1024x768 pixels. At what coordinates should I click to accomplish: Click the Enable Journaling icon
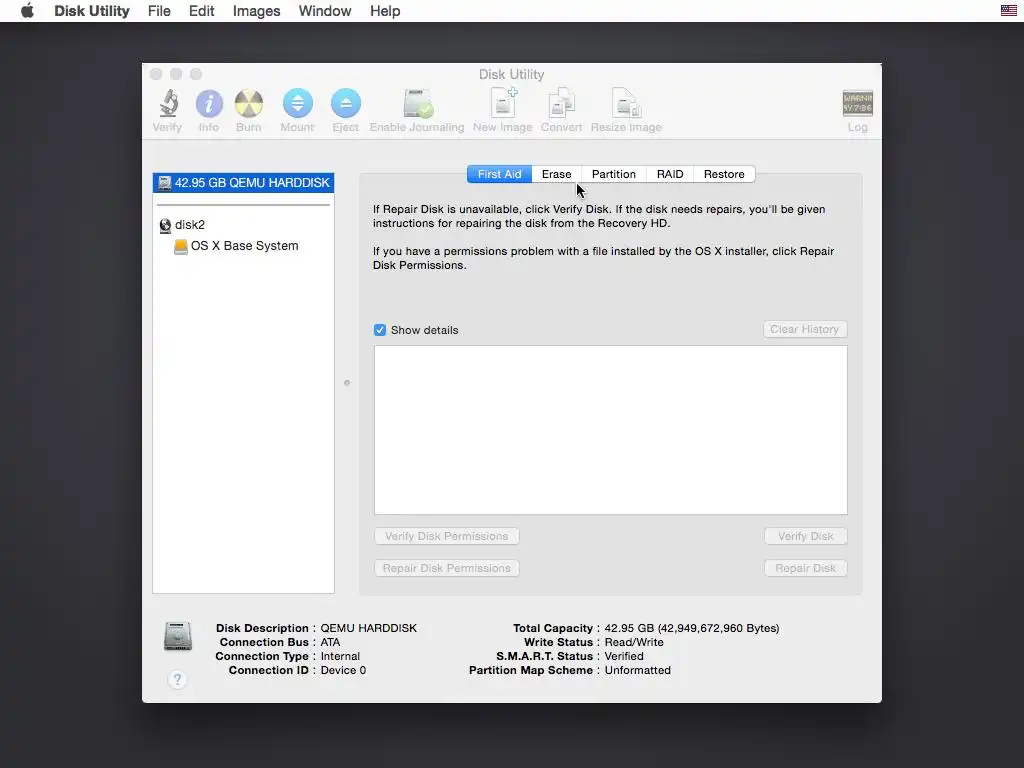click(x=418, y=103)
